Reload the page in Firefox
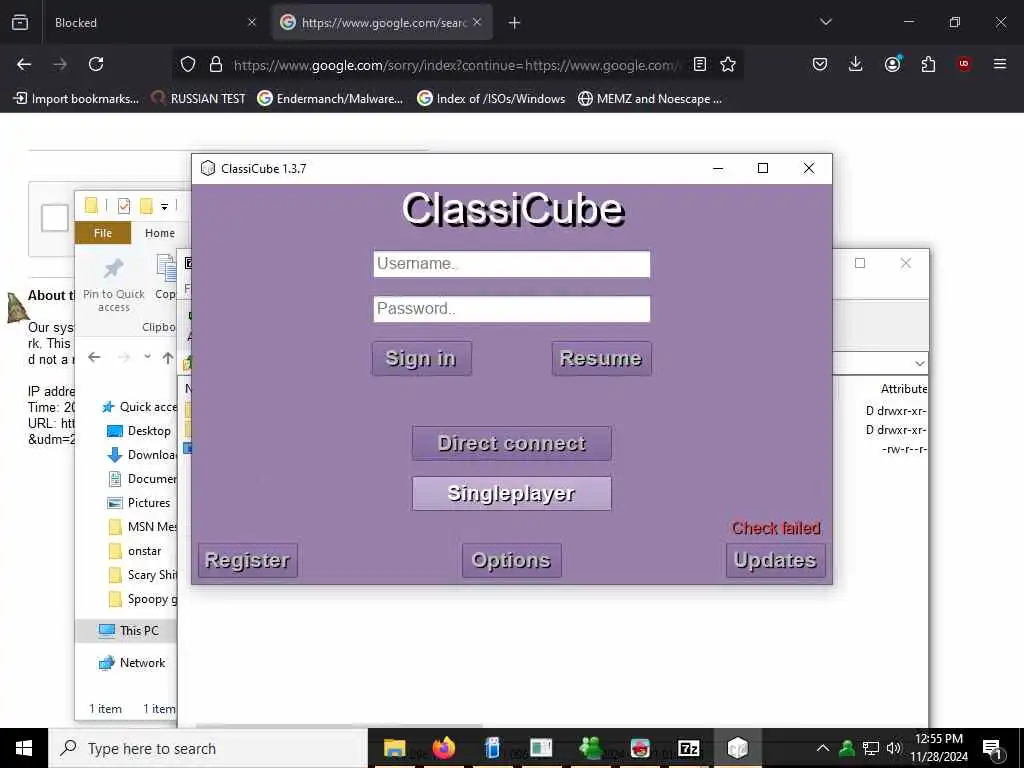 [96, 64]
